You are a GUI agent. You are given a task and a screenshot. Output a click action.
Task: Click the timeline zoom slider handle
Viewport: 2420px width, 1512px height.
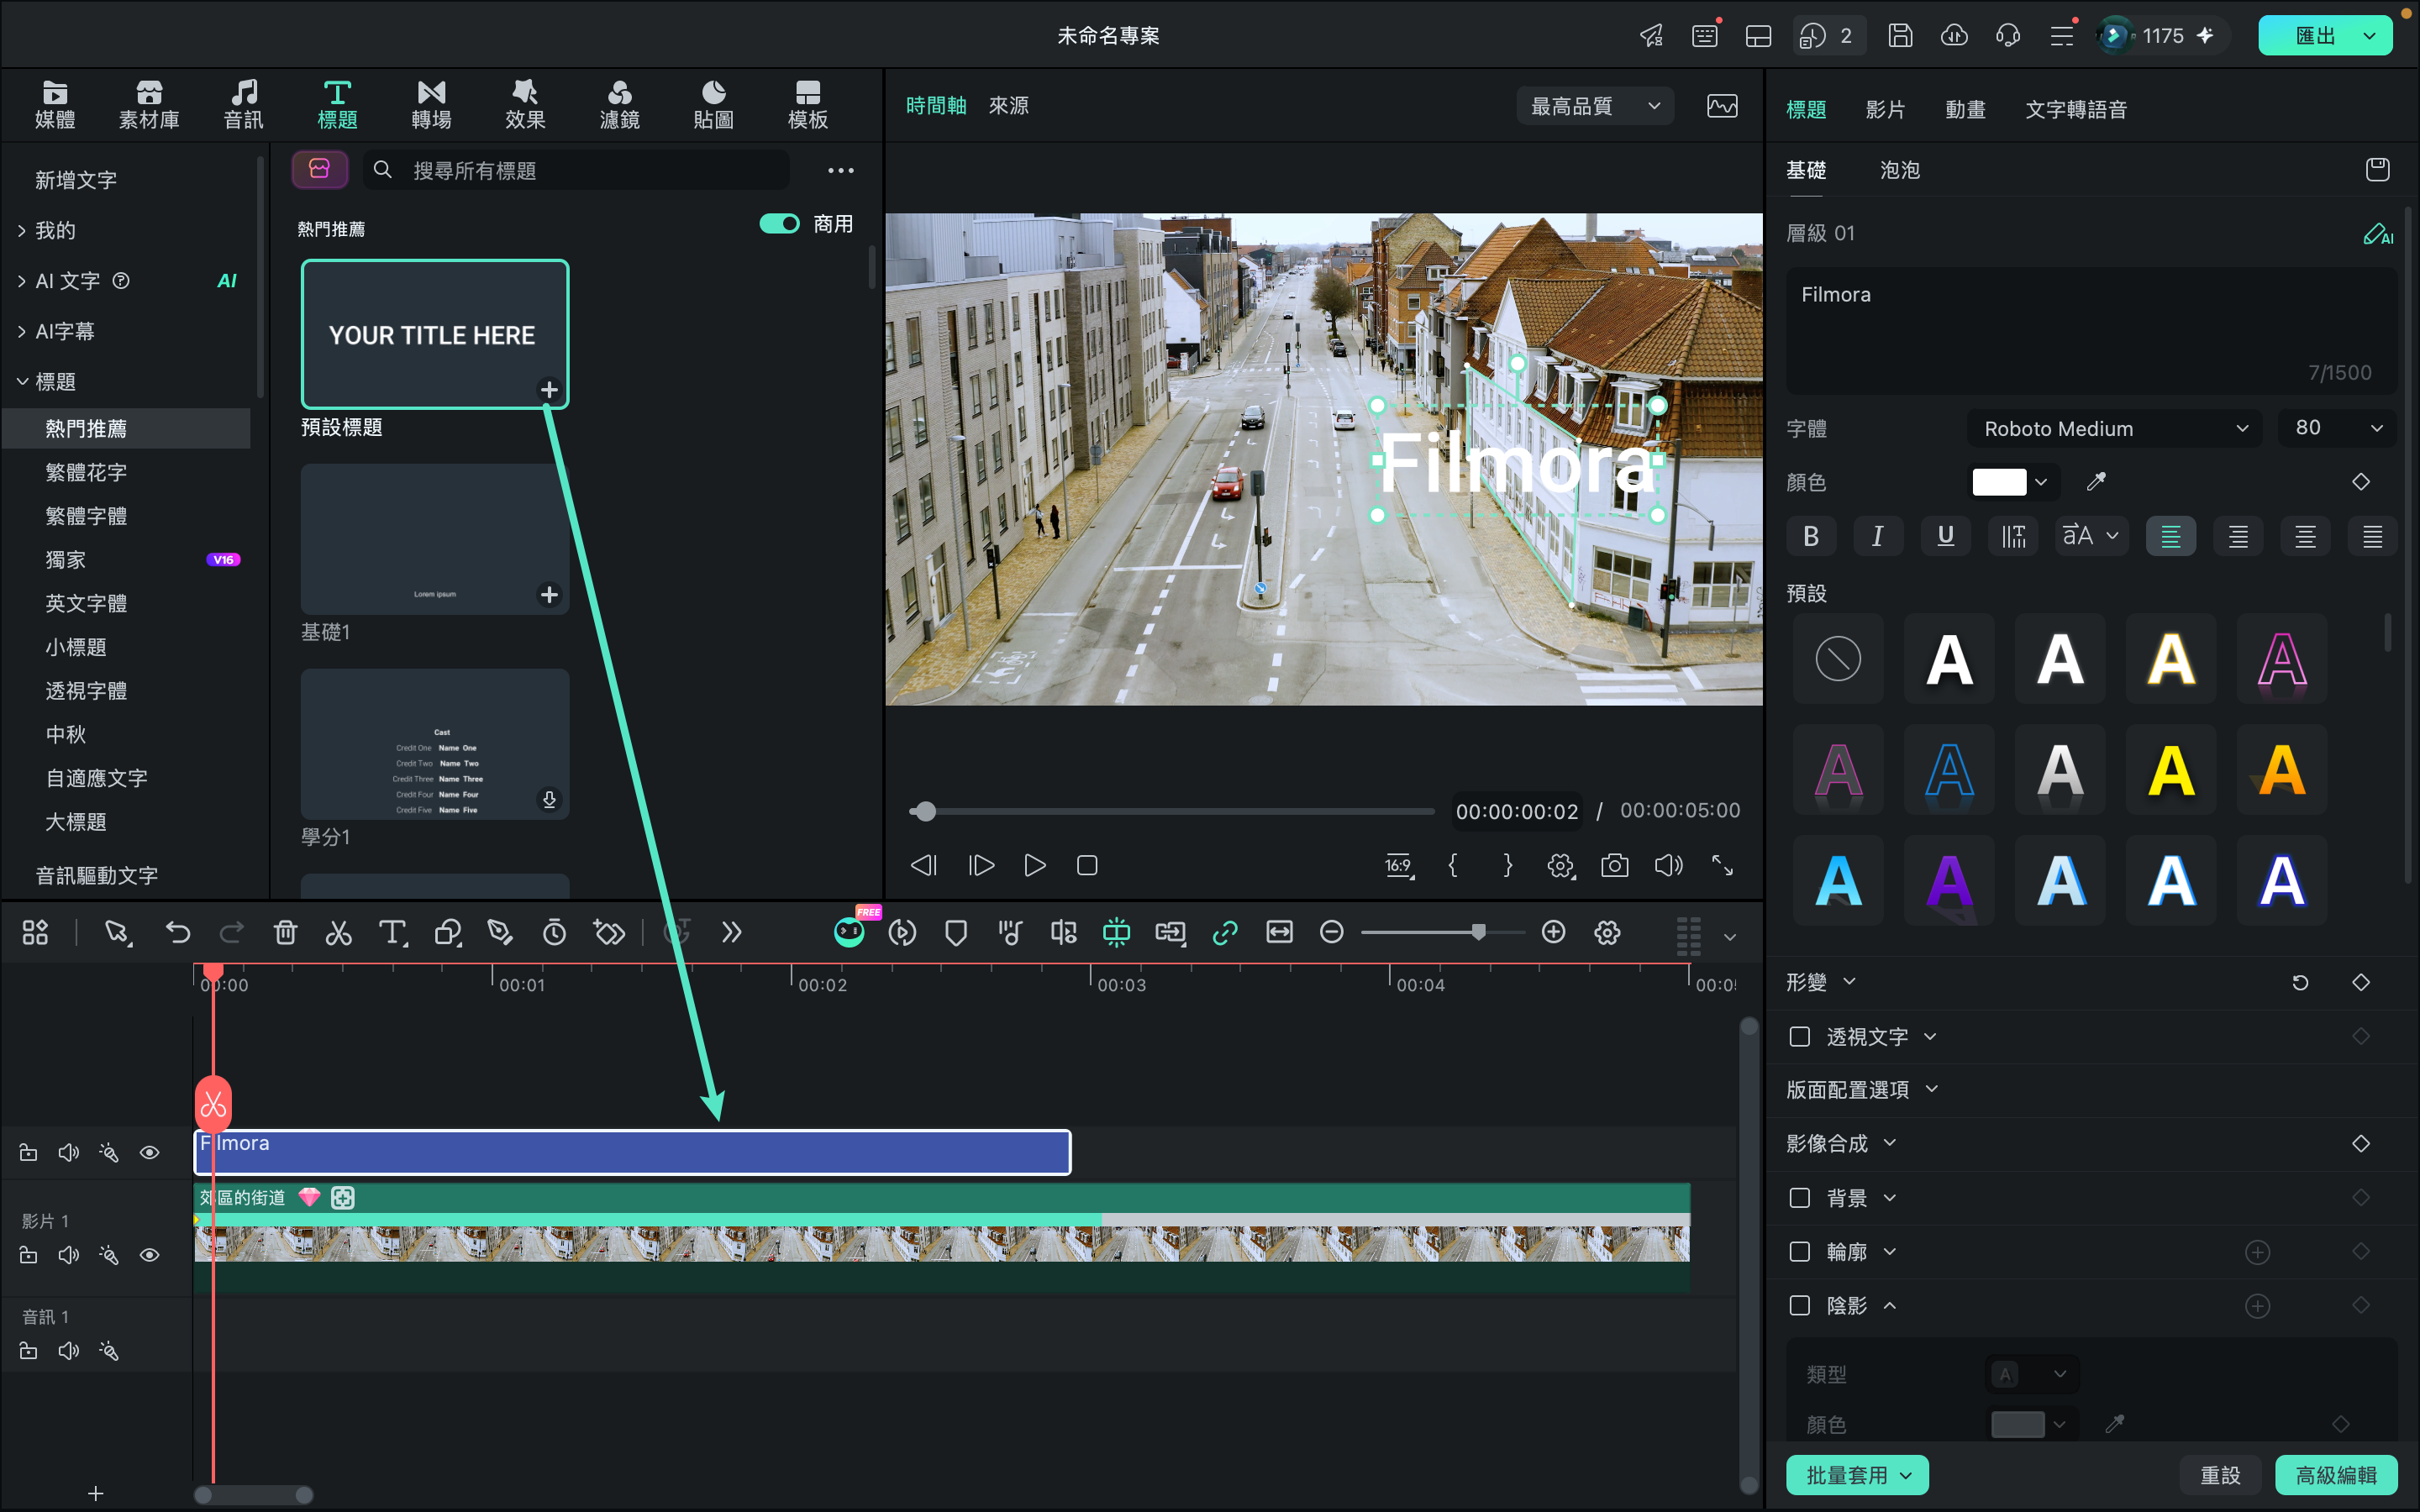pyautogui.click(x=1477, y=932)
